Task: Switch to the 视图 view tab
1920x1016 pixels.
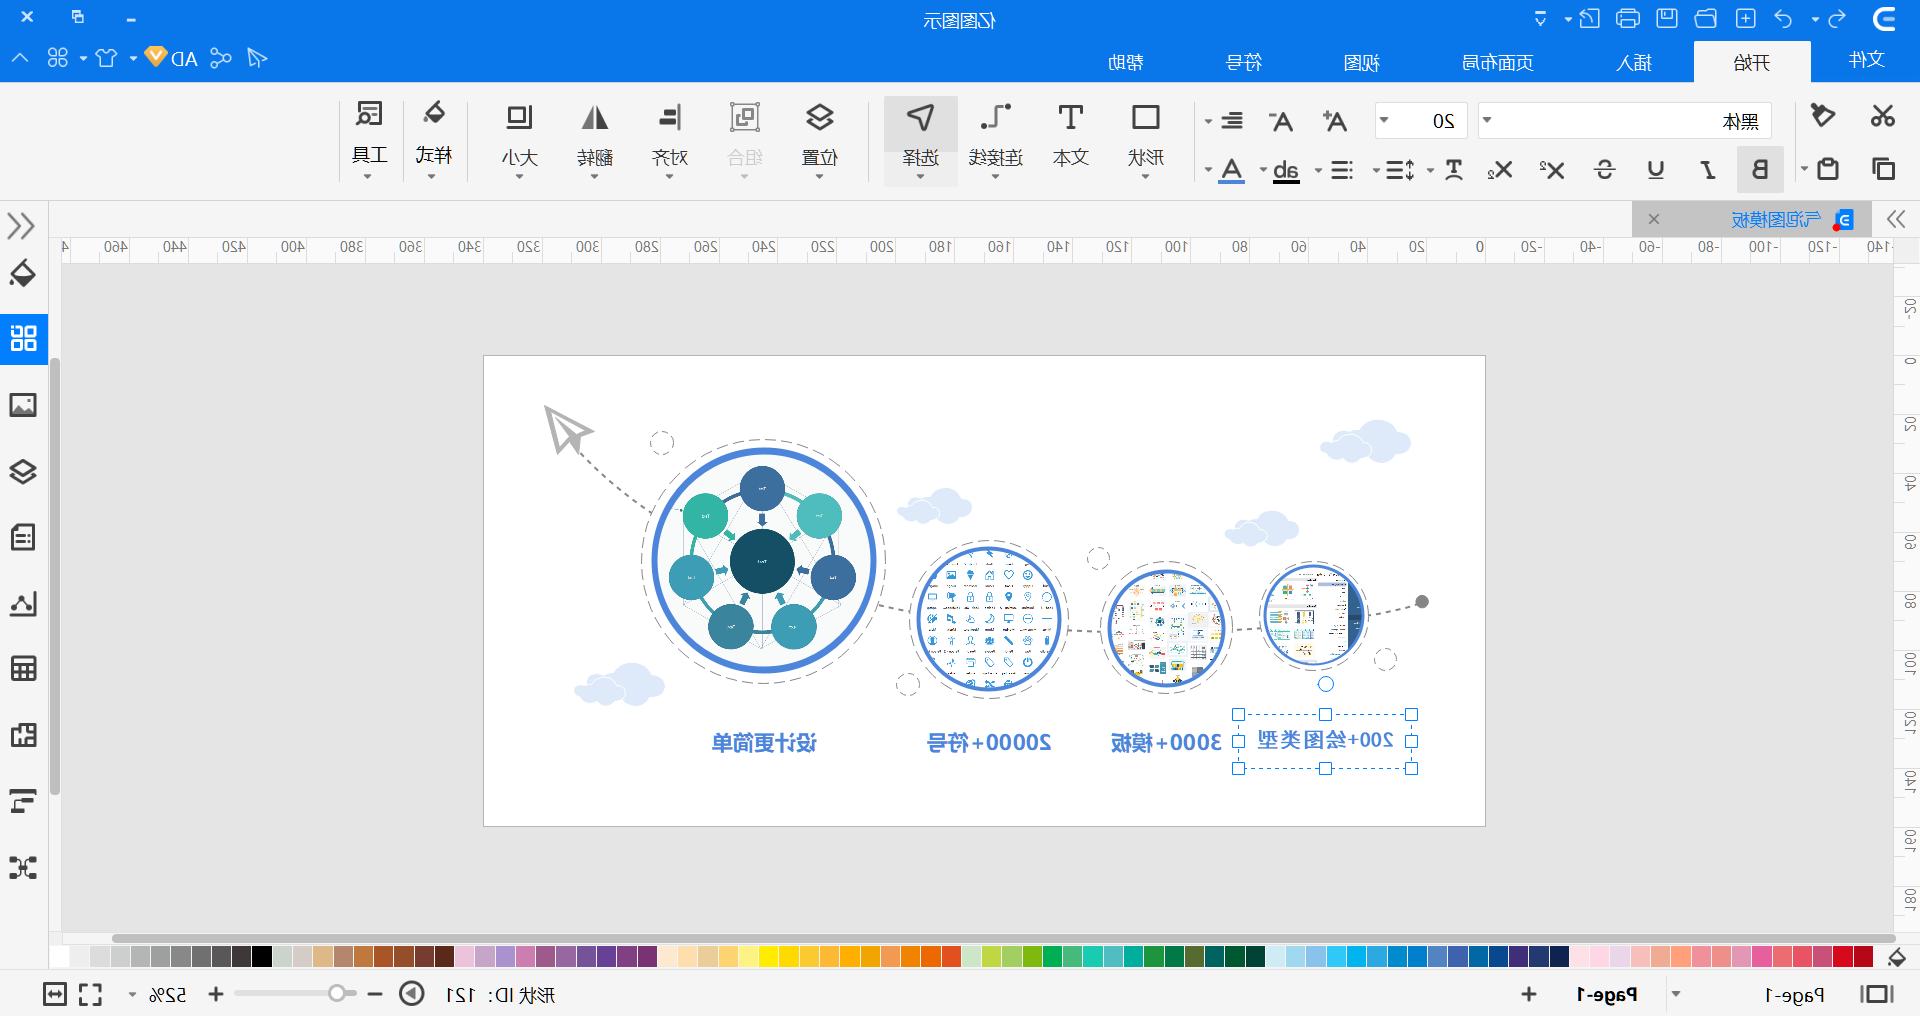Action: tap(1361, 62)
